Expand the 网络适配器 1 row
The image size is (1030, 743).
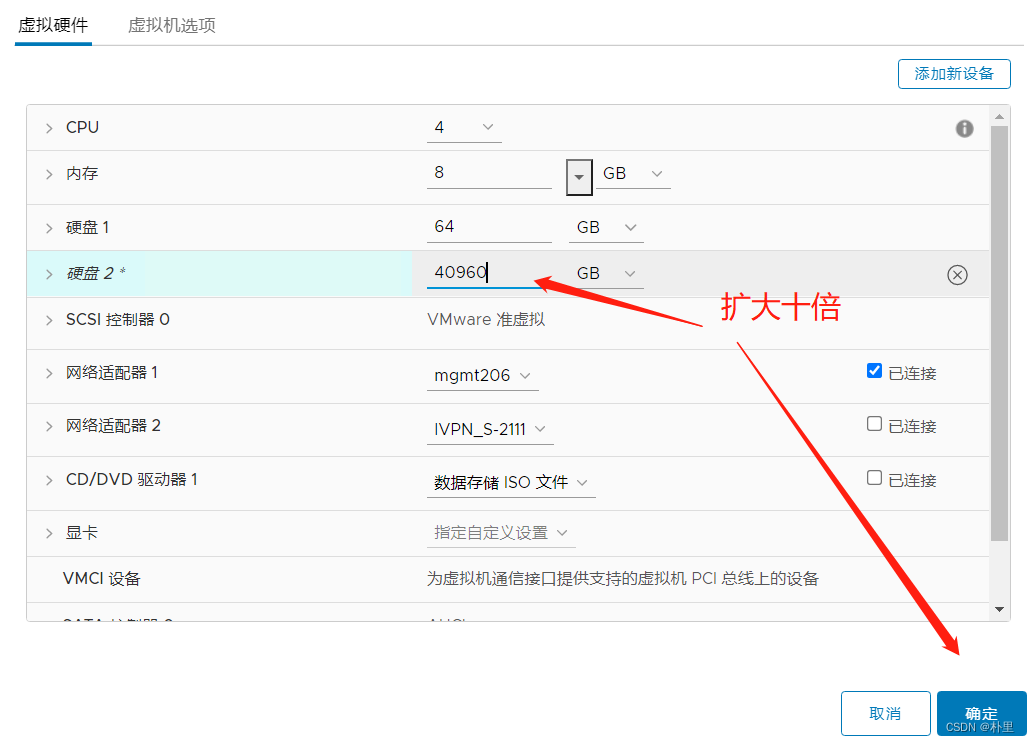[49, 373]
